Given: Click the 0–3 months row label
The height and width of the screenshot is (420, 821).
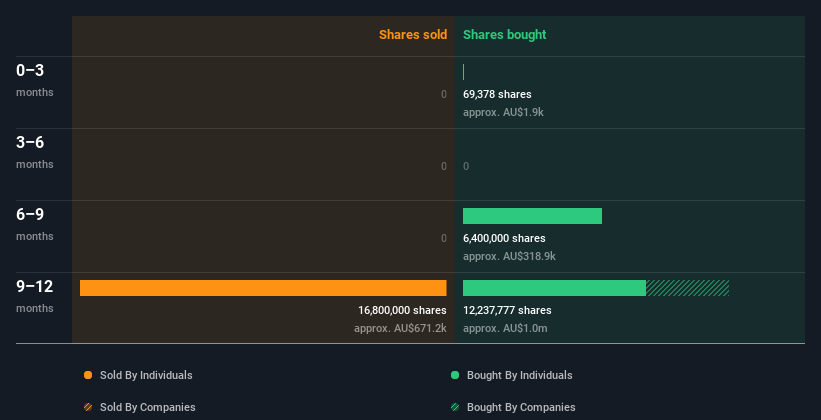Looking at the screenshot, I should 35,80.
